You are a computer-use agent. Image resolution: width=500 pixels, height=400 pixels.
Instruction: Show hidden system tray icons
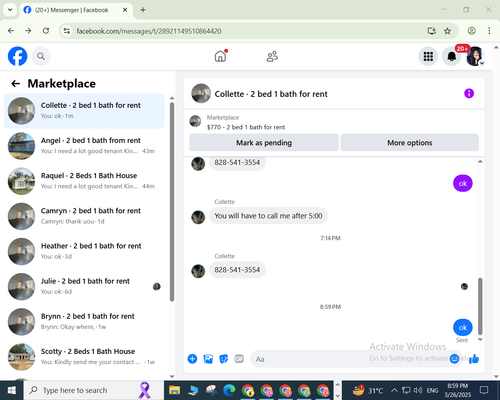pyautogui.click(x=394, y=390)
